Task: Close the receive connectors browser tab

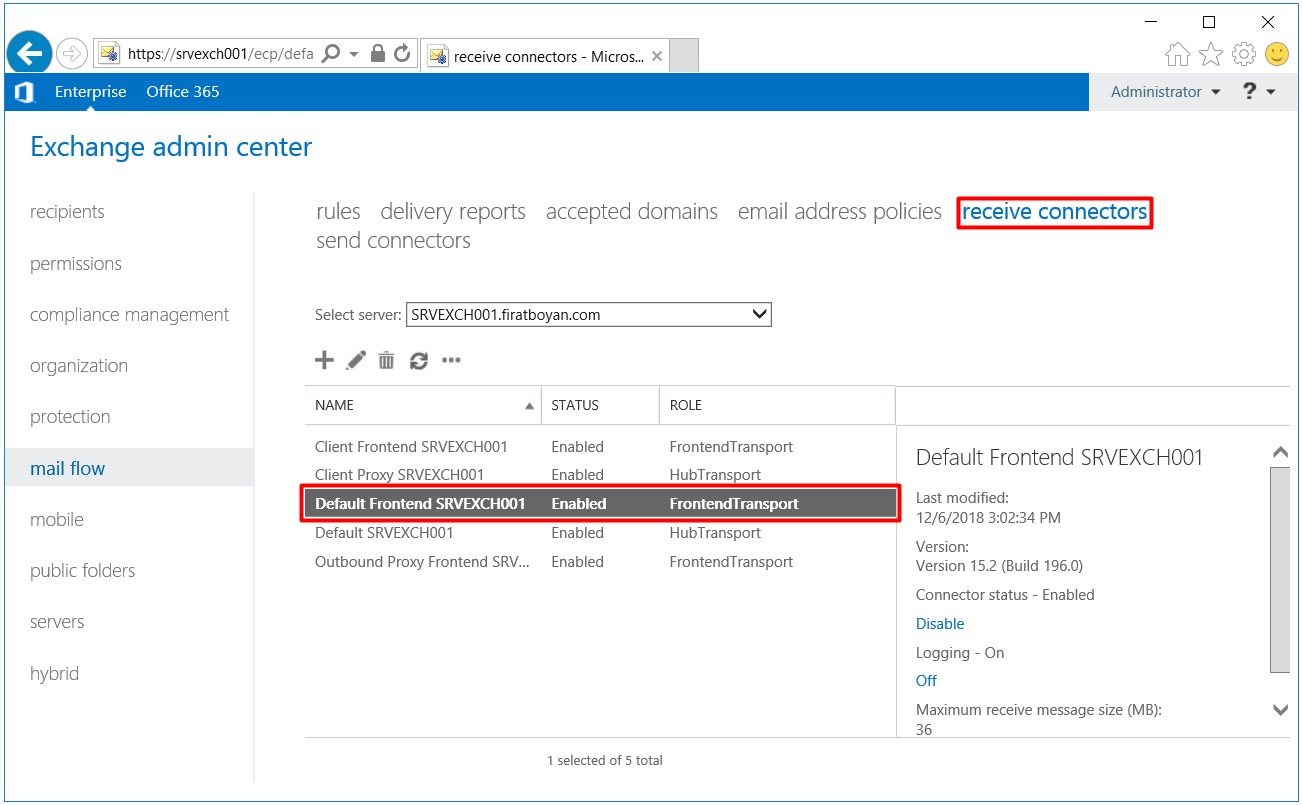Action: 657,57
